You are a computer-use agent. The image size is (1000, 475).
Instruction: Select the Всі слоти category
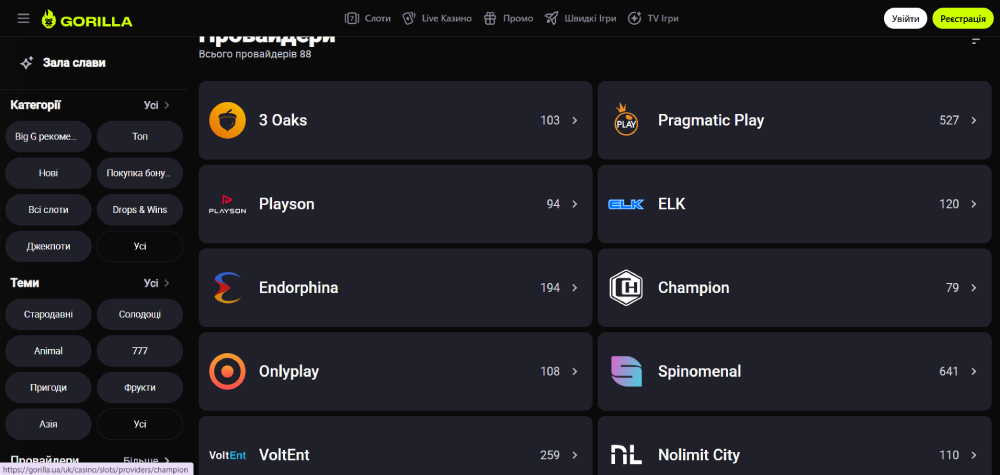(48, 209)
